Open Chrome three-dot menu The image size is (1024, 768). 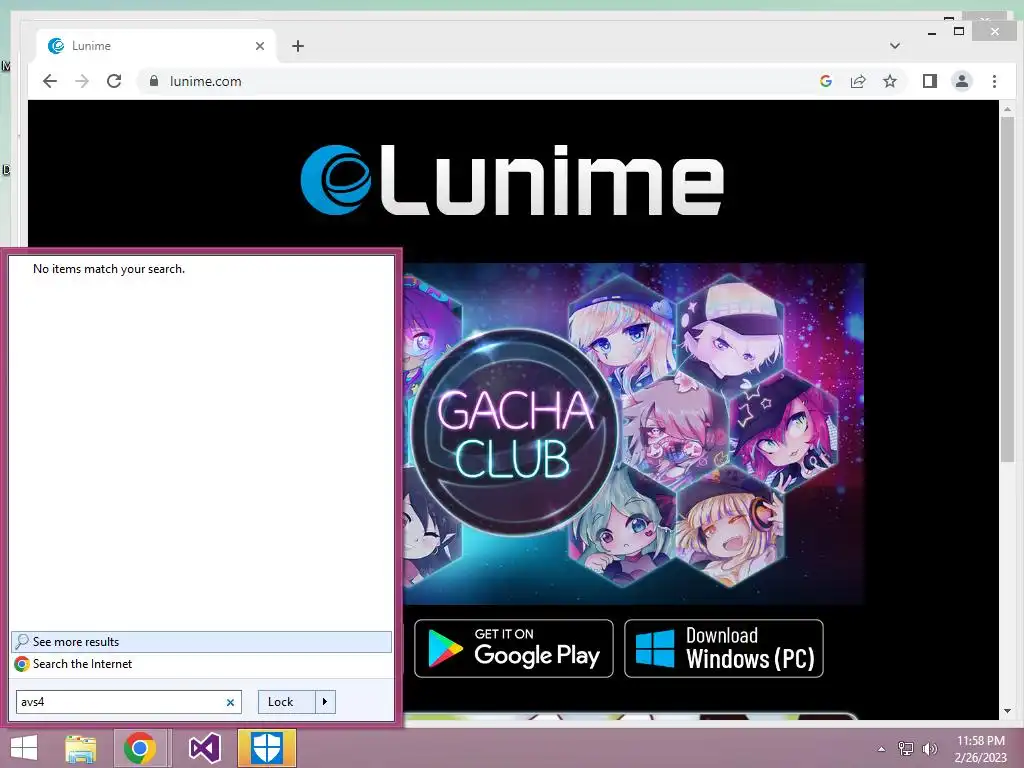(x=994, y=81)
